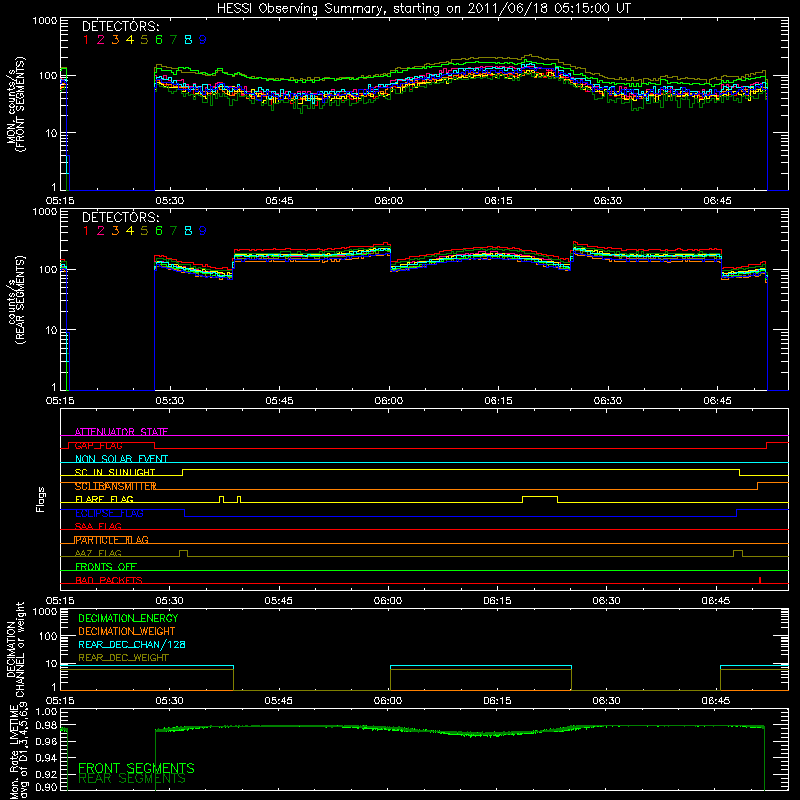Select olive detector 5 in rear segments legend

pos(144,231)
